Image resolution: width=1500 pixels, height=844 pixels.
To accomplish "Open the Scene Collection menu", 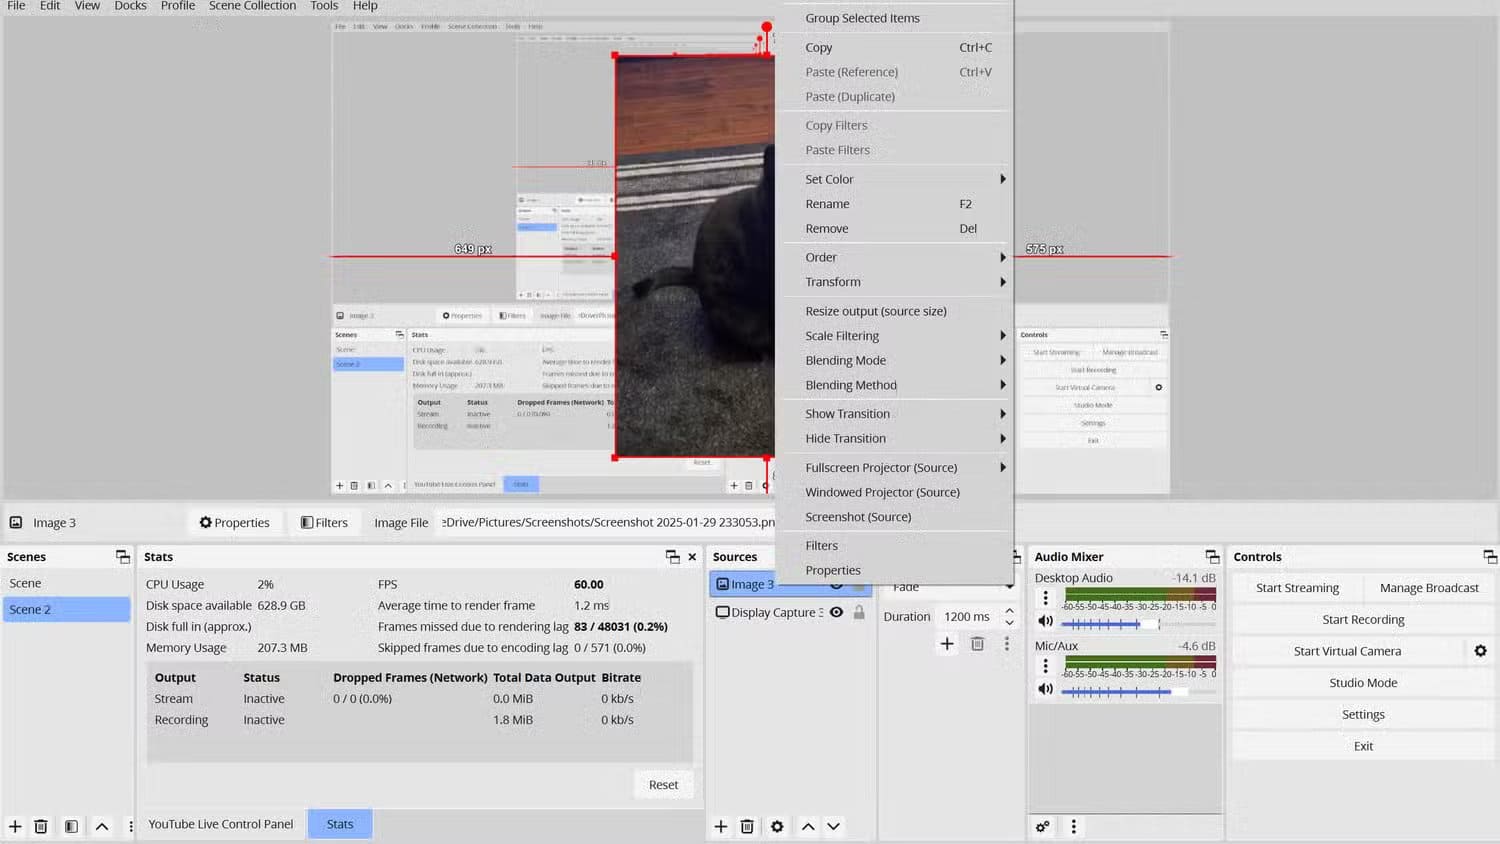I will point(252,6).
